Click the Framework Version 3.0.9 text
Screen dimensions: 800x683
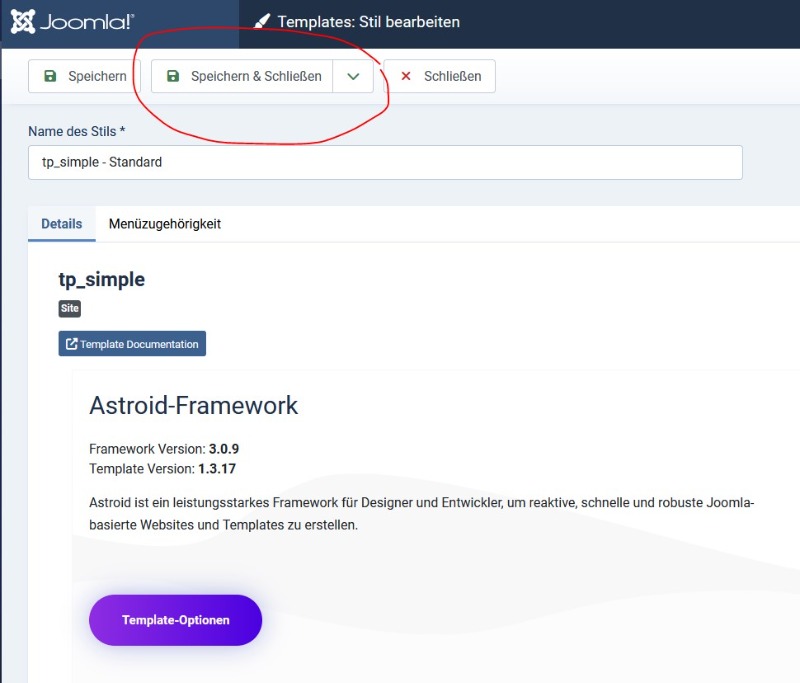(164, 449)
